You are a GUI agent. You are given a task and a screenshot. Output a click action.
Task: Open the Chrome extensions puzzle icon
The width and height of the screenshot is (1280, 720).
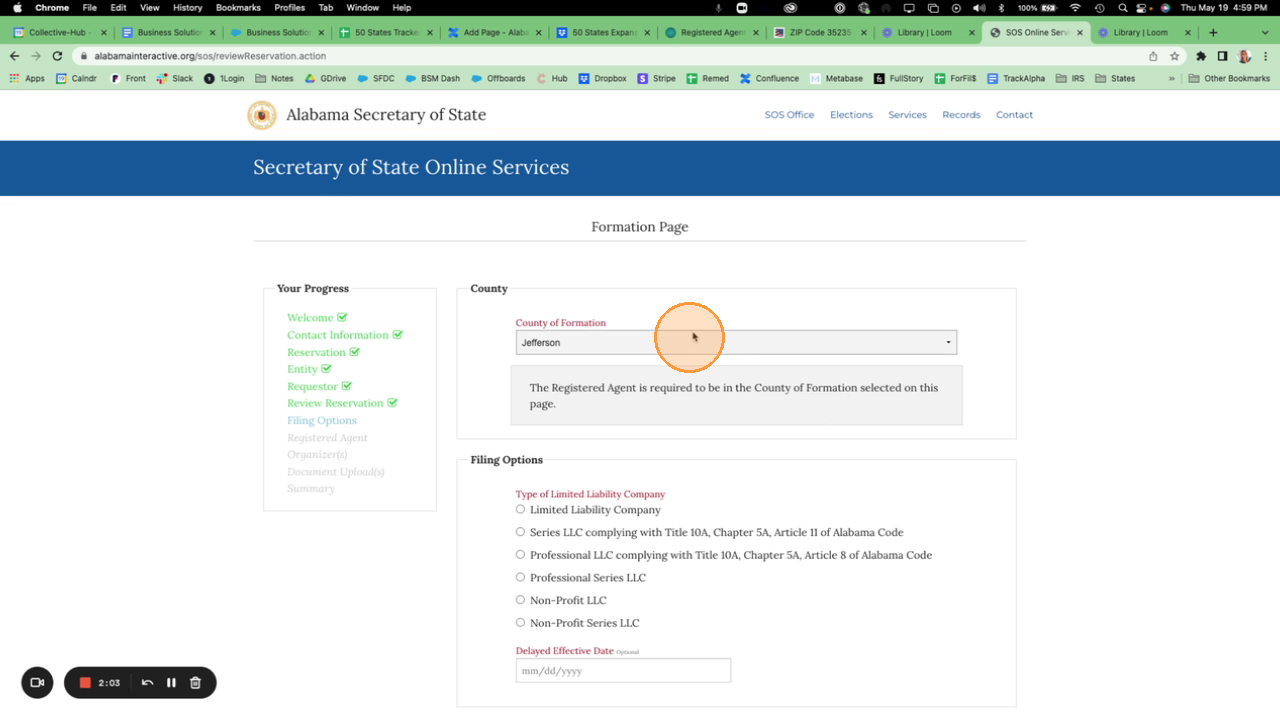(x=1201, y=56)
